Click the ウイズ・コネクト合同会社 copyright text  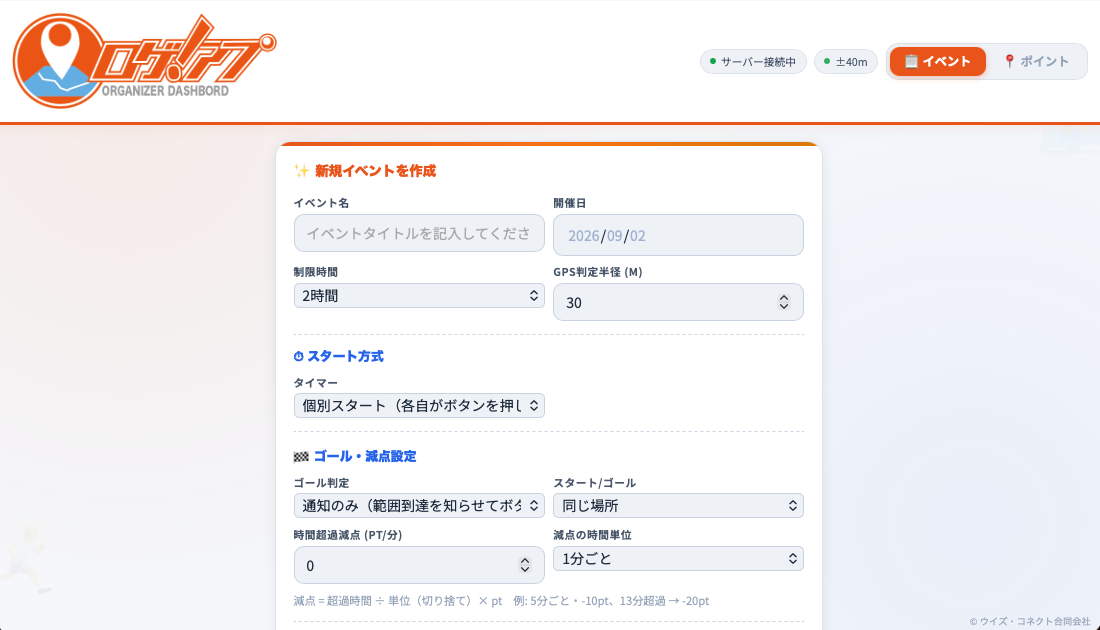[1030, 621]
